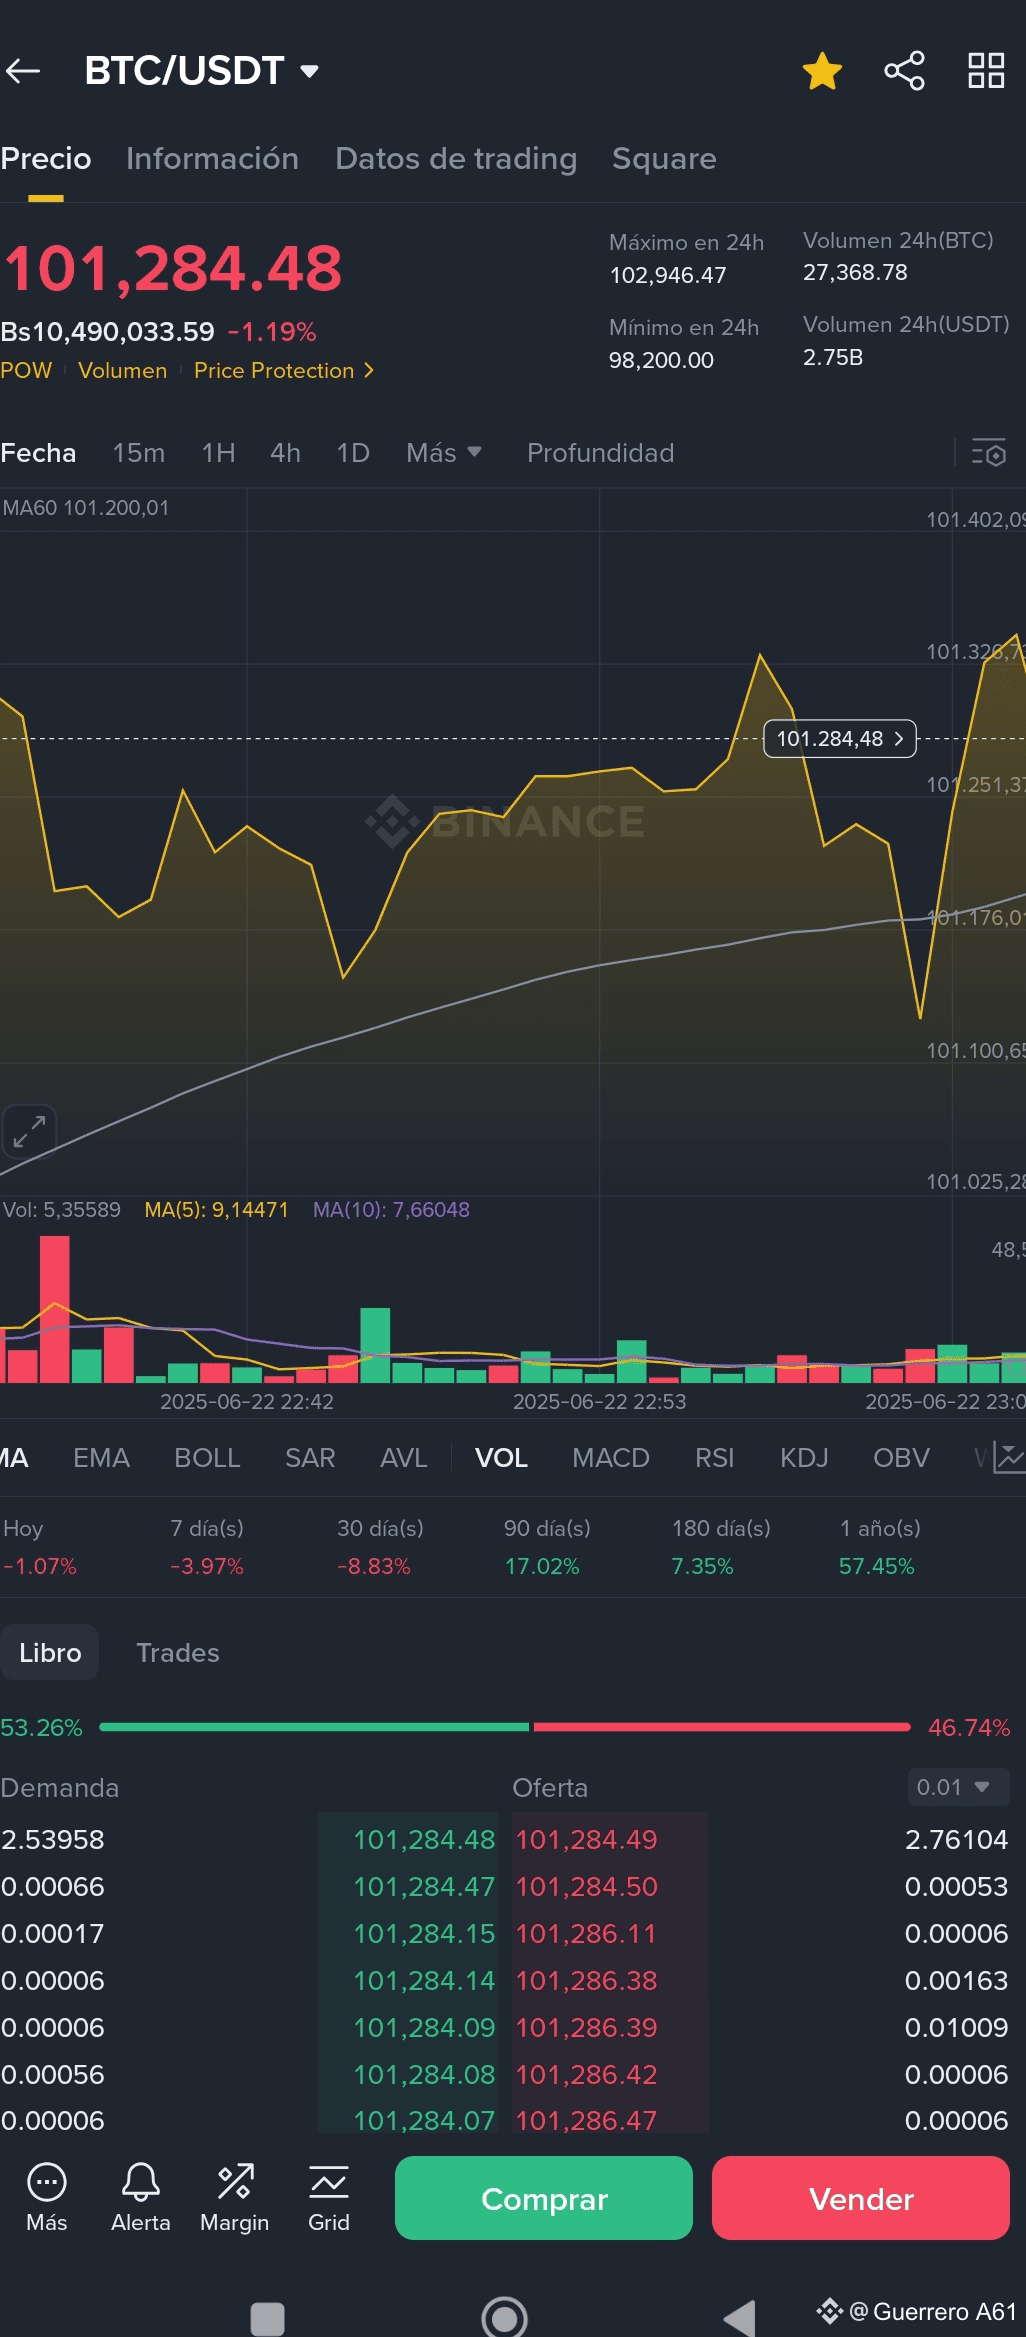Screen dimensions: 1026x2337
Task: Tap the tallest red volume bar
Action: [55, 1309]
